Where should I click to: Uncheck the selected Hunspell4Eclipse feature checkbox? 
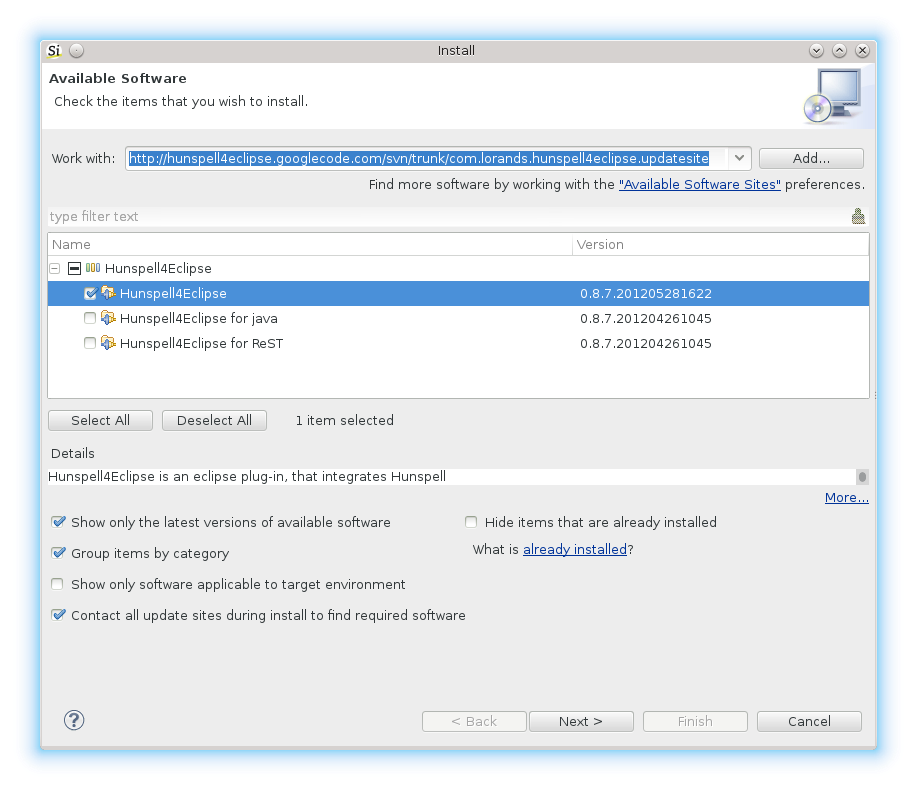pyautogui.click(x=89, y=293)
